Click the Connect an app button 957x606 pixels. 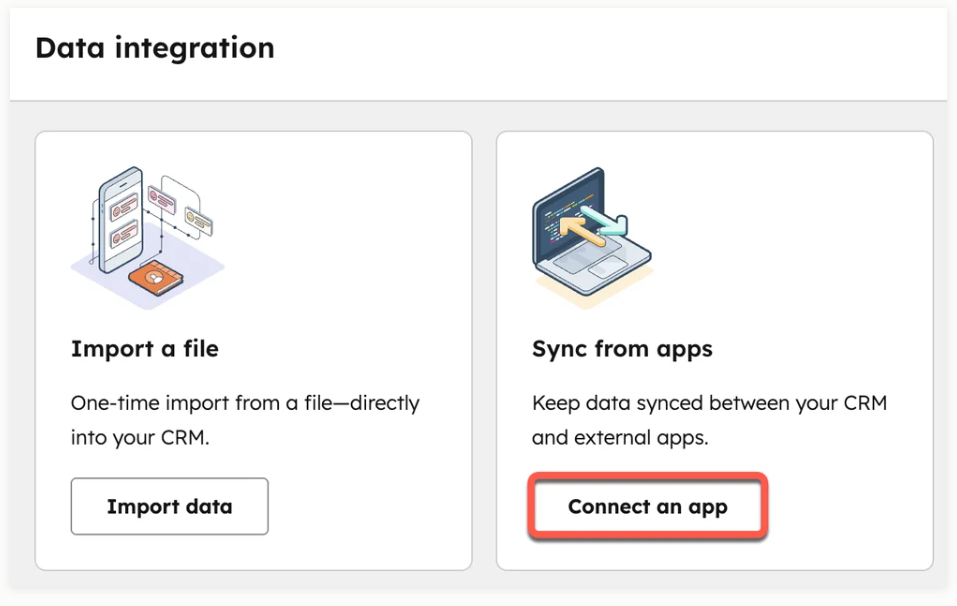coord(648,506)
